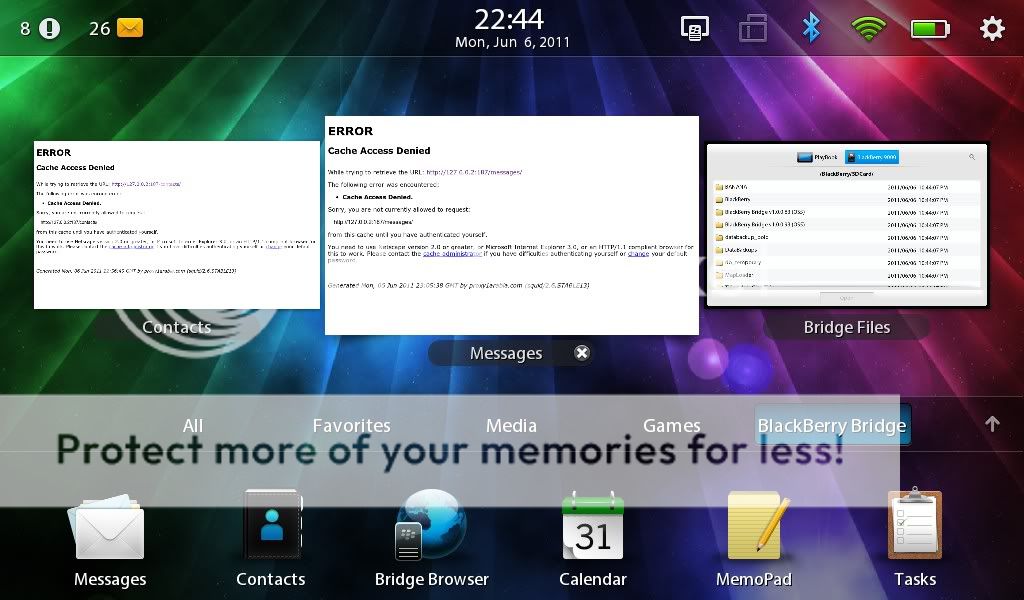Click the /BlackBerry/SDCard/ path in Bridge Files

tap(846, 174)
